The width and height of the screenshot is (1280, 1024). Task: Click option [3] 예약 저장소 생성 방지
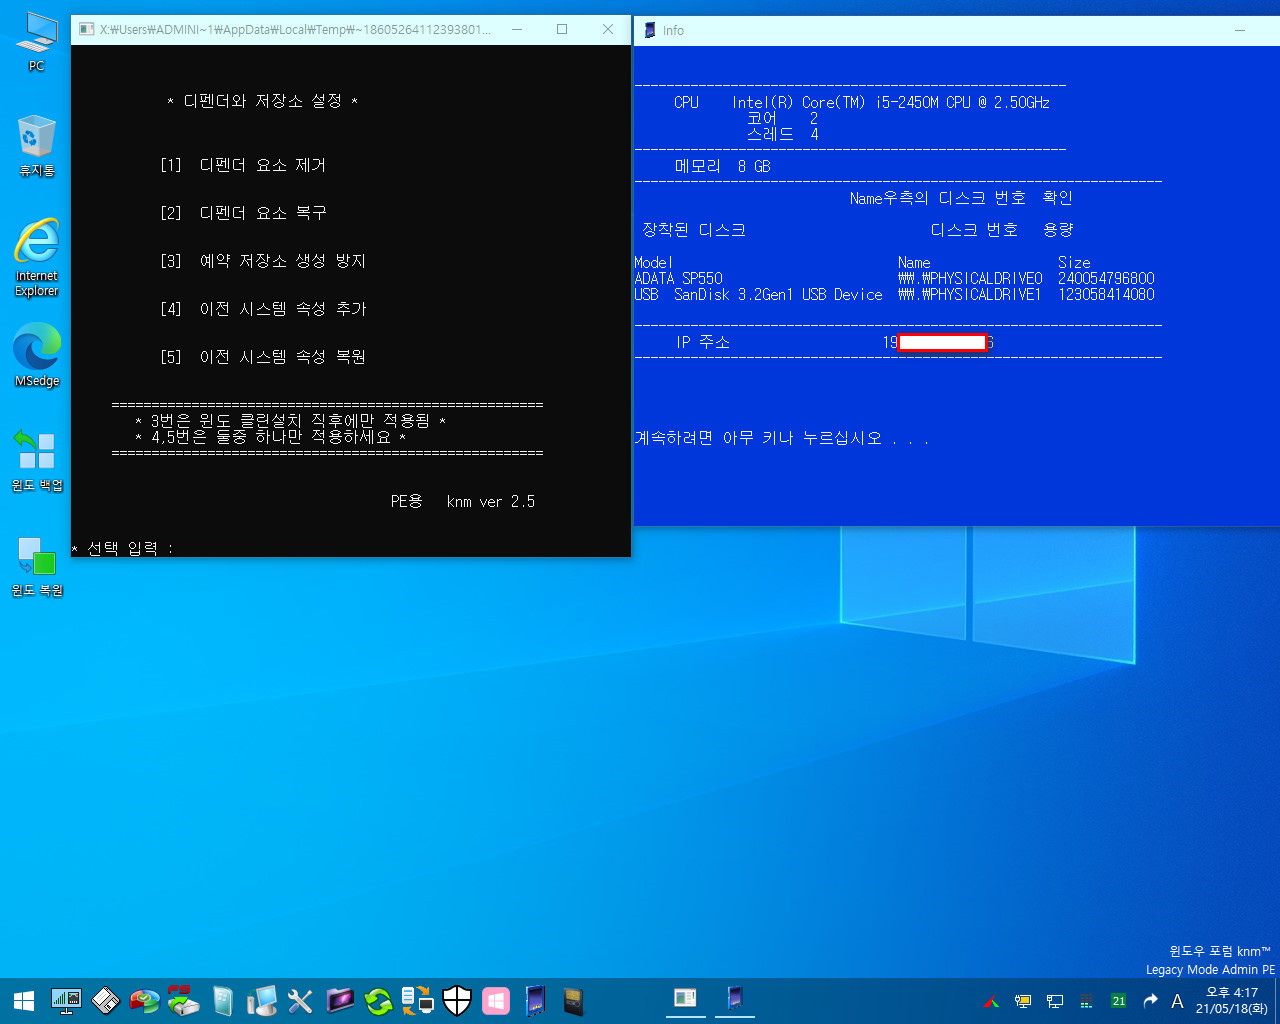(263, 261)
